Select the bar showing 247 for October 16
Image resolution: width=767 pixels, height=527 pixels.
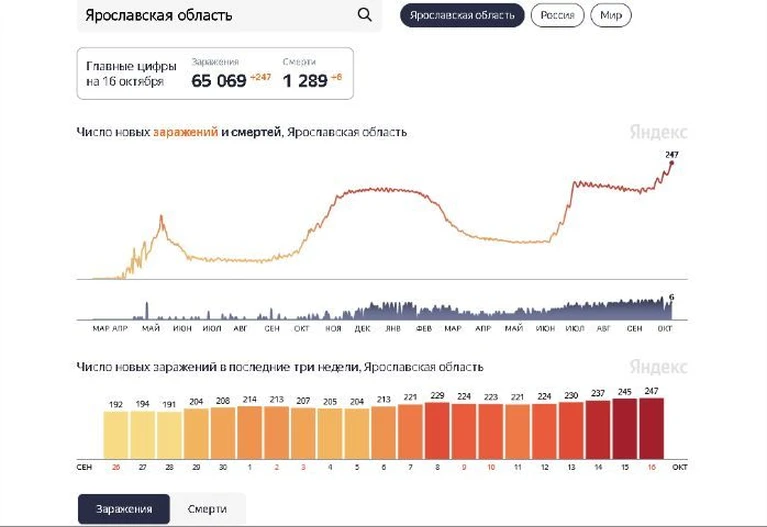tap(651, 429)
